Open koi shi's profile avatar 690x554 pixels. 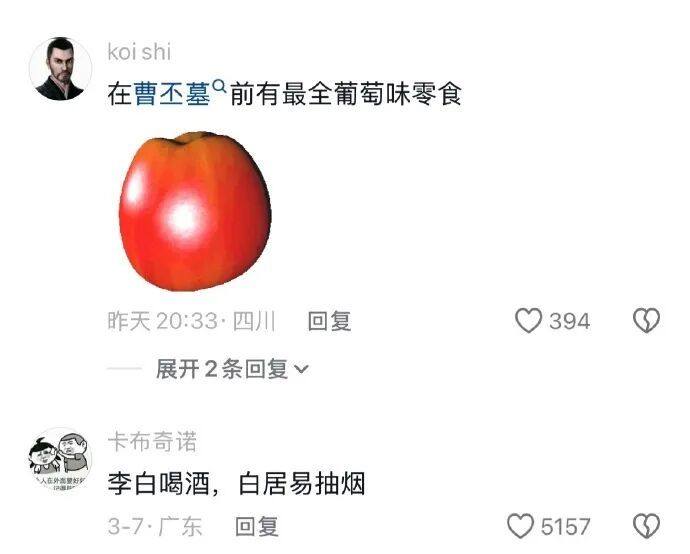[x=60, y=69]
